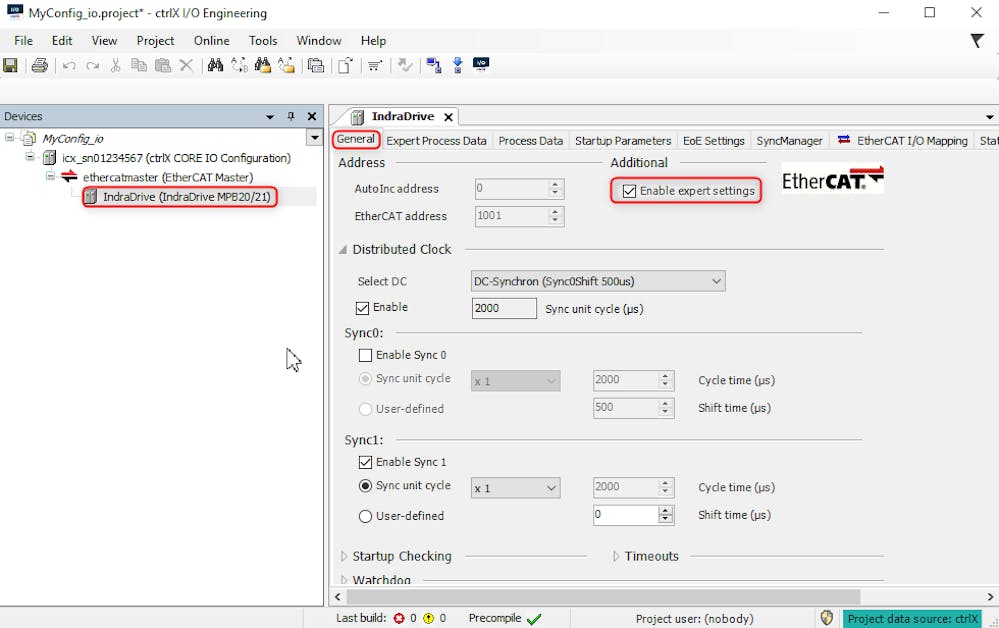Viewport: 999px width, 628px height.
Task: Switch to the Expert Process Data tab
Action: (436, 141)
